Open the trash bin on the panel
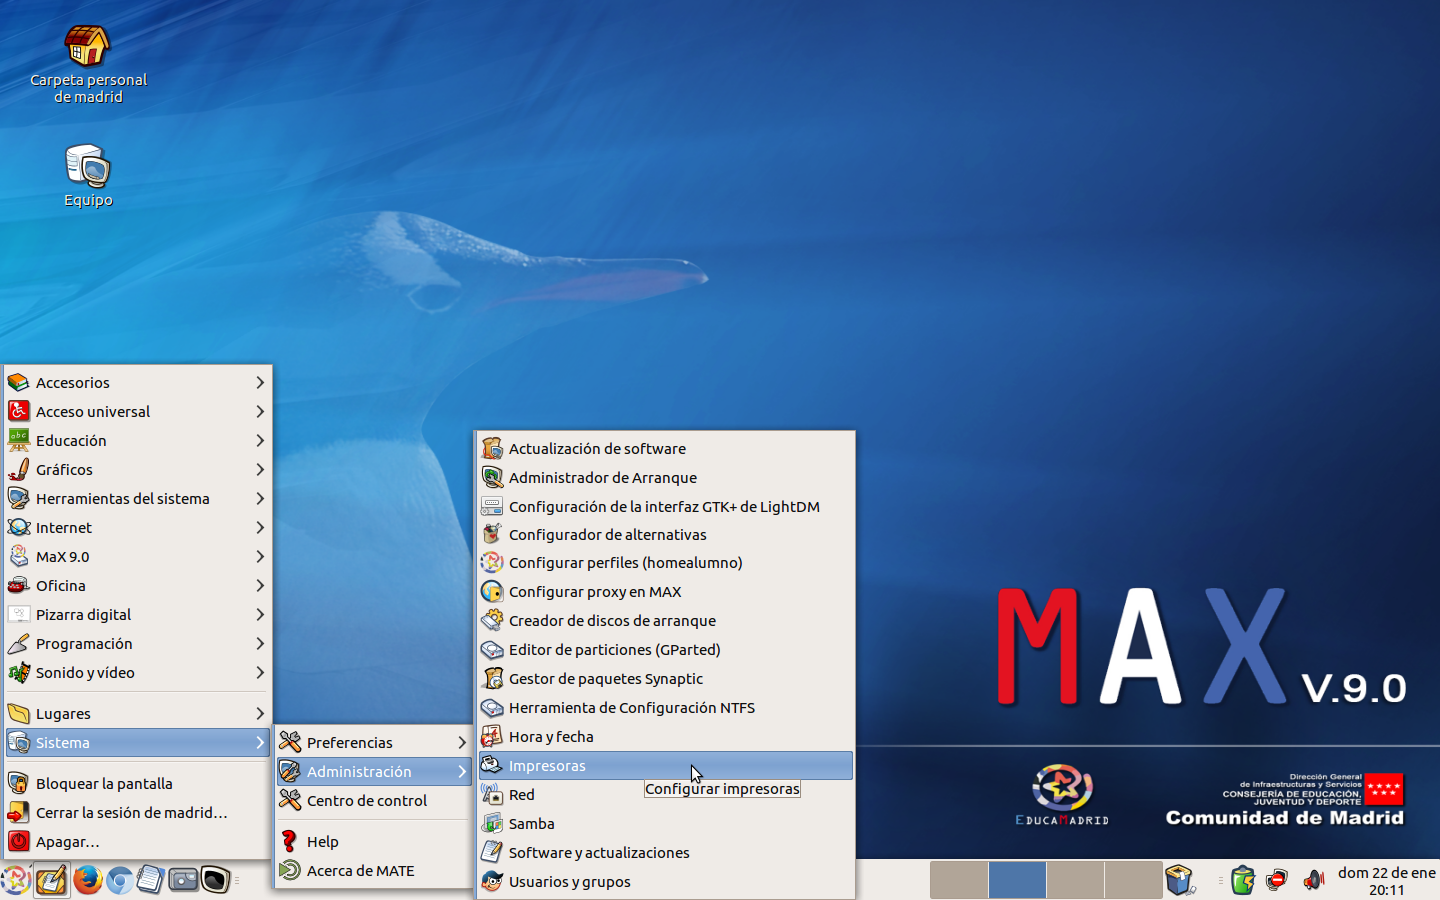 click(x=1180, y=880)
